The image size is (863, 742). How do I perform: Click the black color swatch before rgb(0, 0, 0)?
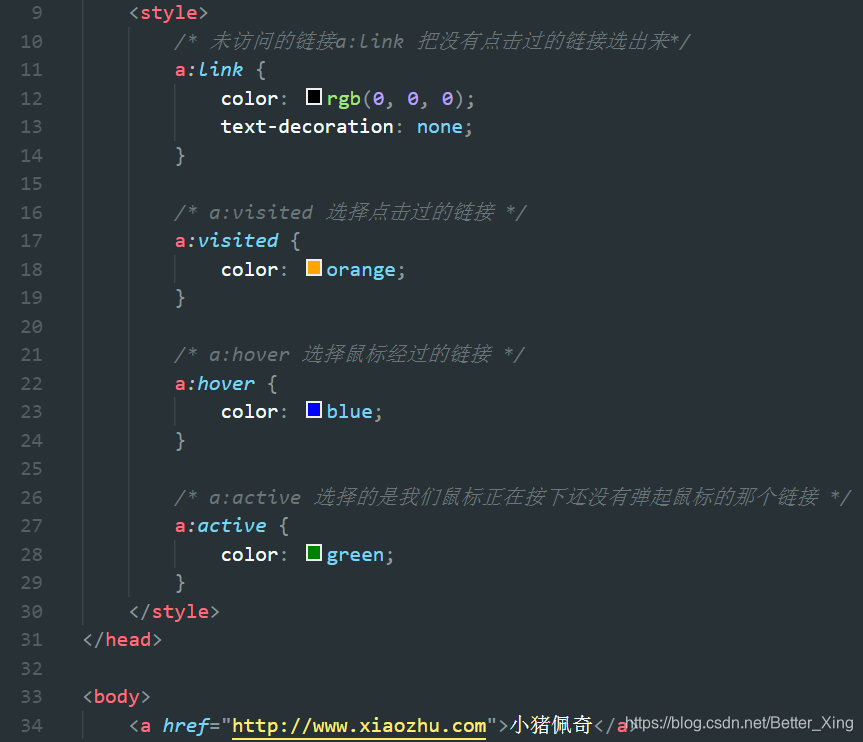(x=314, y=97)
